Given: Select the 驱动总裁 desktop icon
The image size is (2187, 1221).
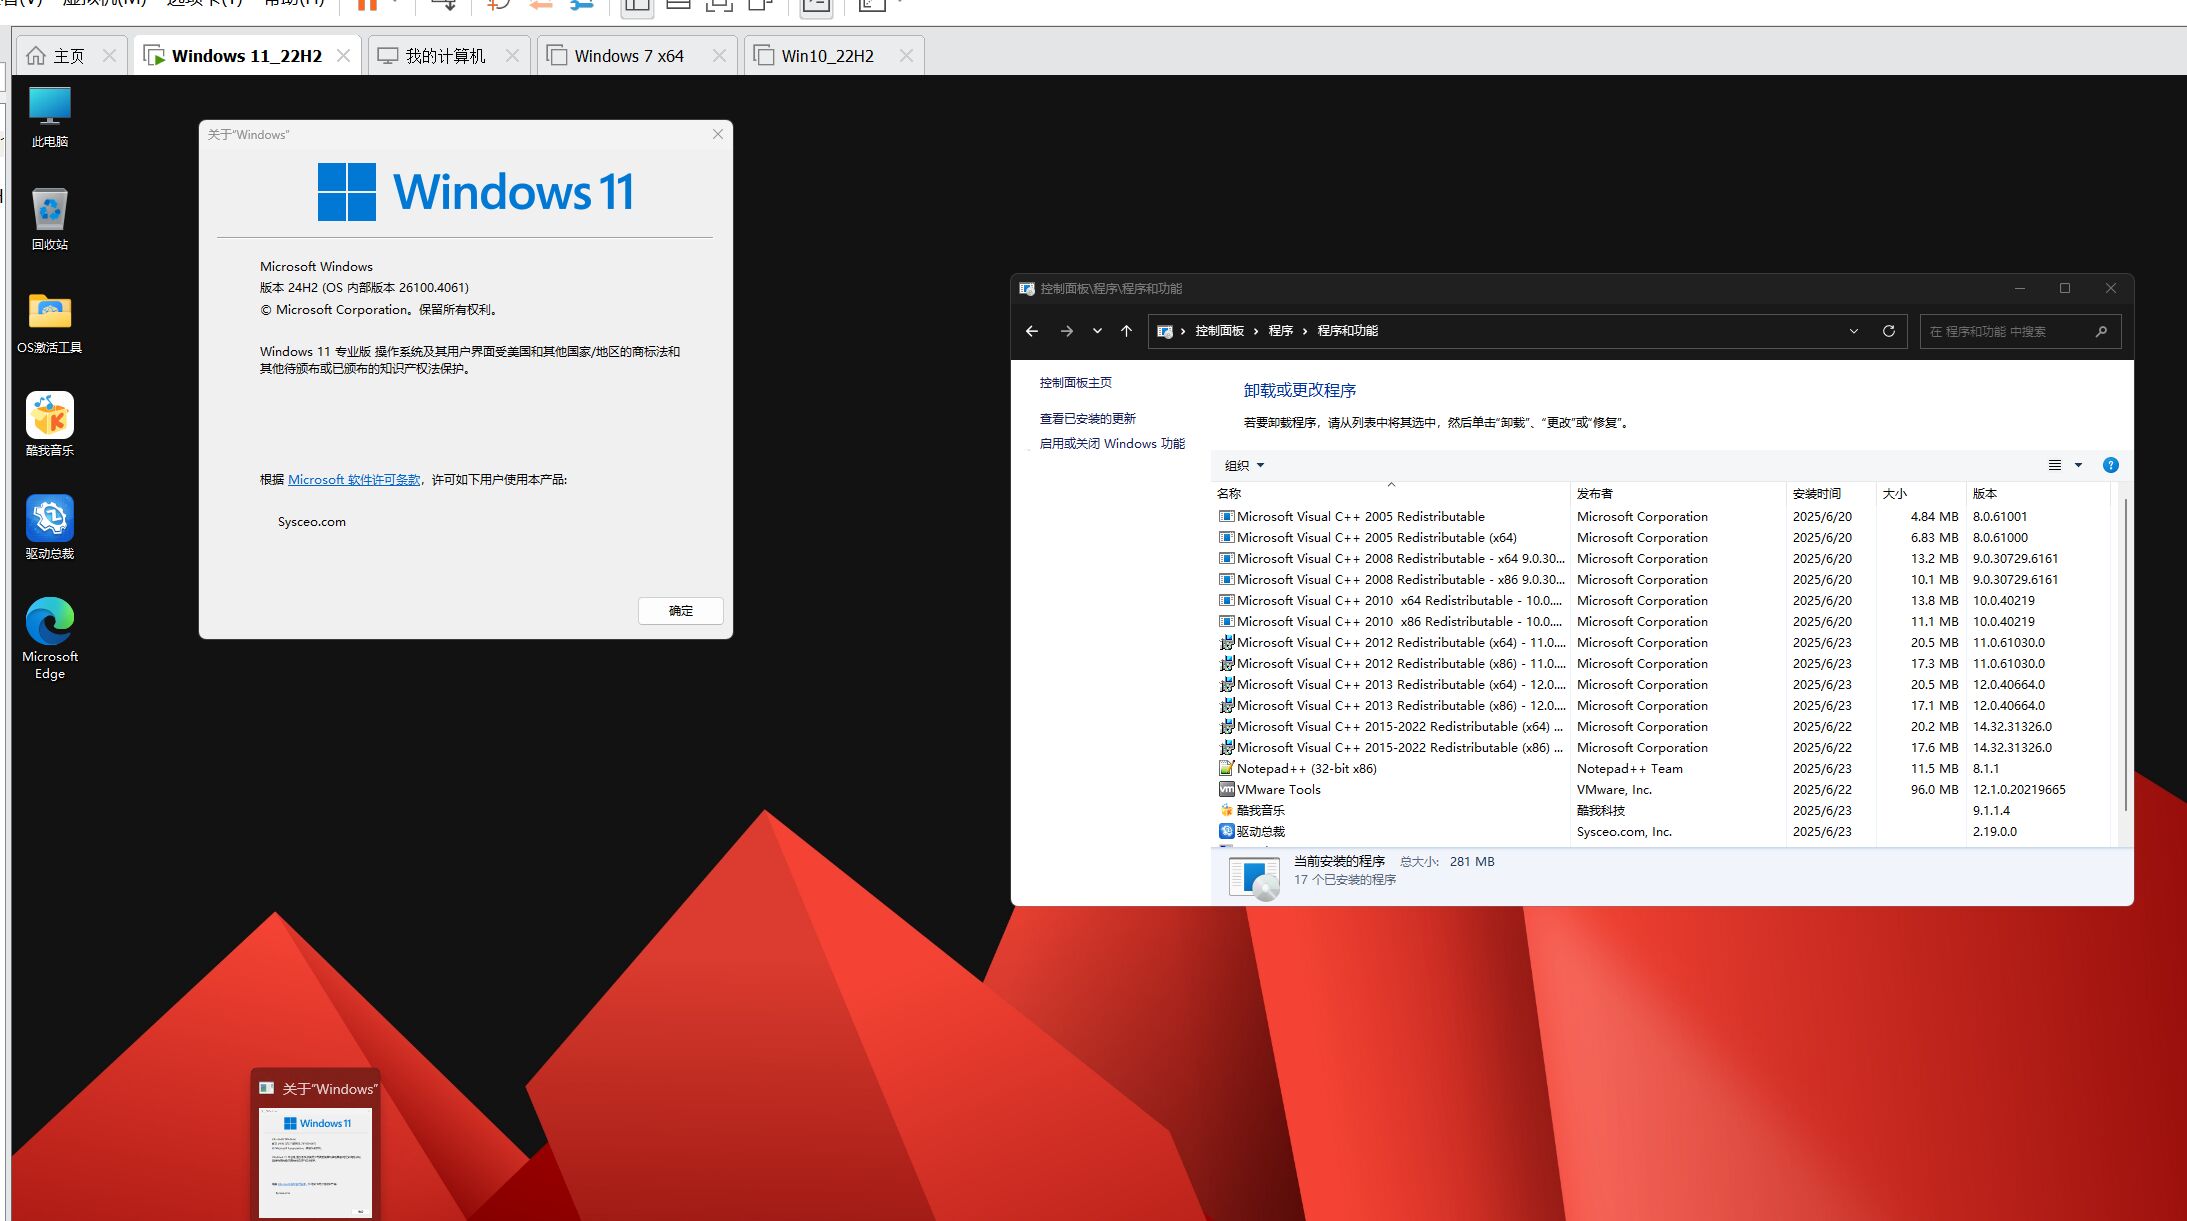Looking at the screenshot, I should click(x=49, y=528).
